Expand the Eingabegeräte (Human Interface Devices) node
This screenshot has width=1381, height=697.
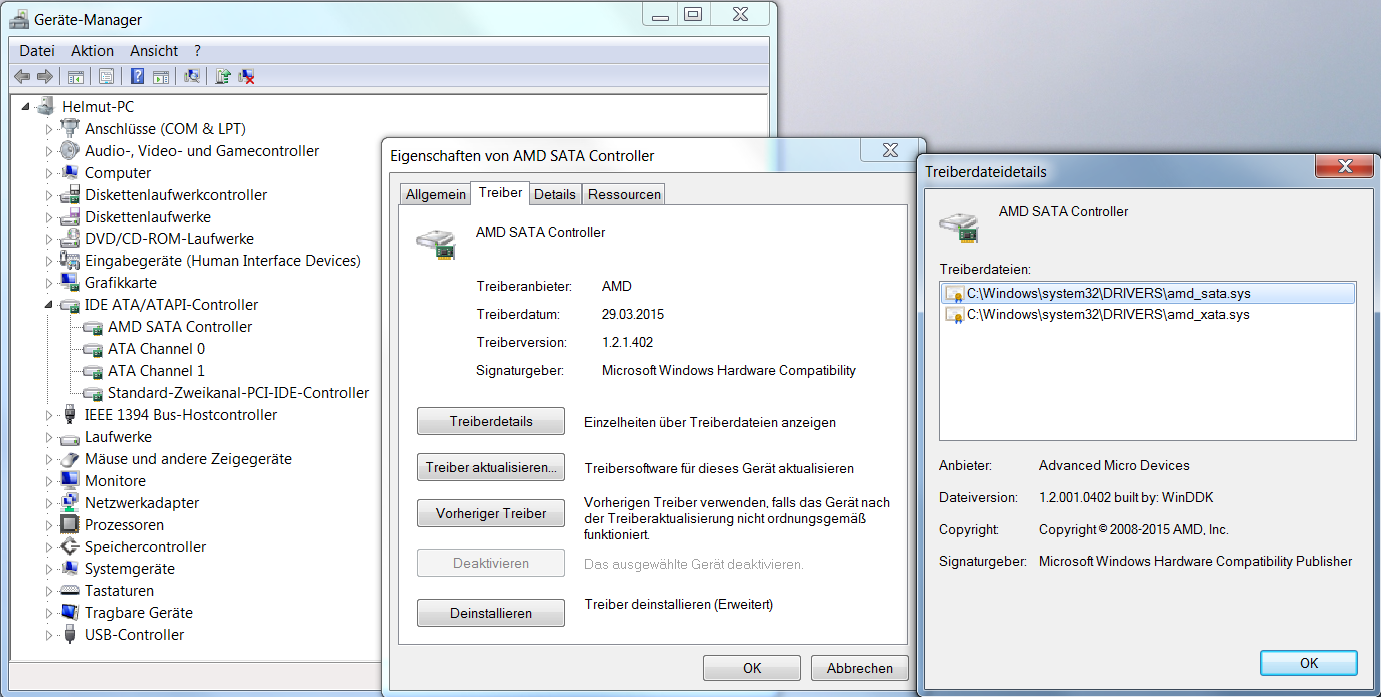[48, 260]
